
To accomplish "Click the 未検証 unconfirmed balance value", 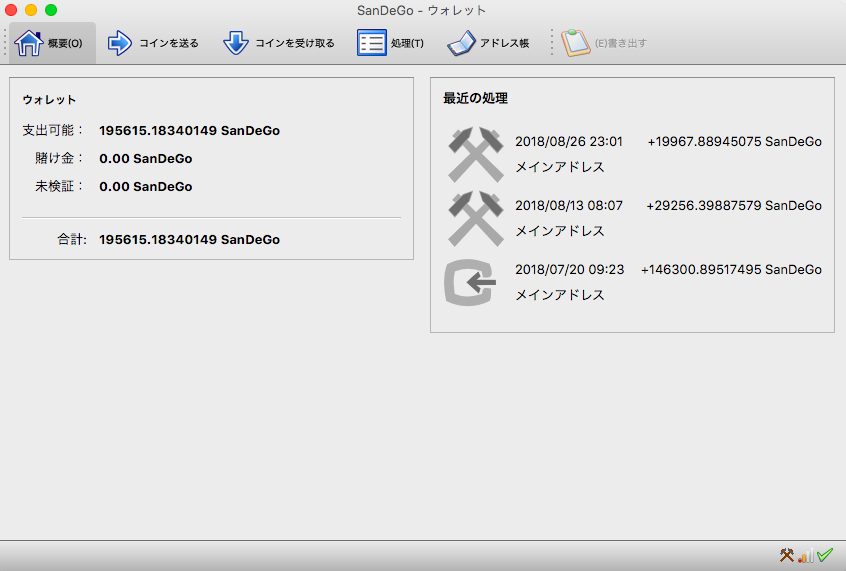I will tap(146, 187).
